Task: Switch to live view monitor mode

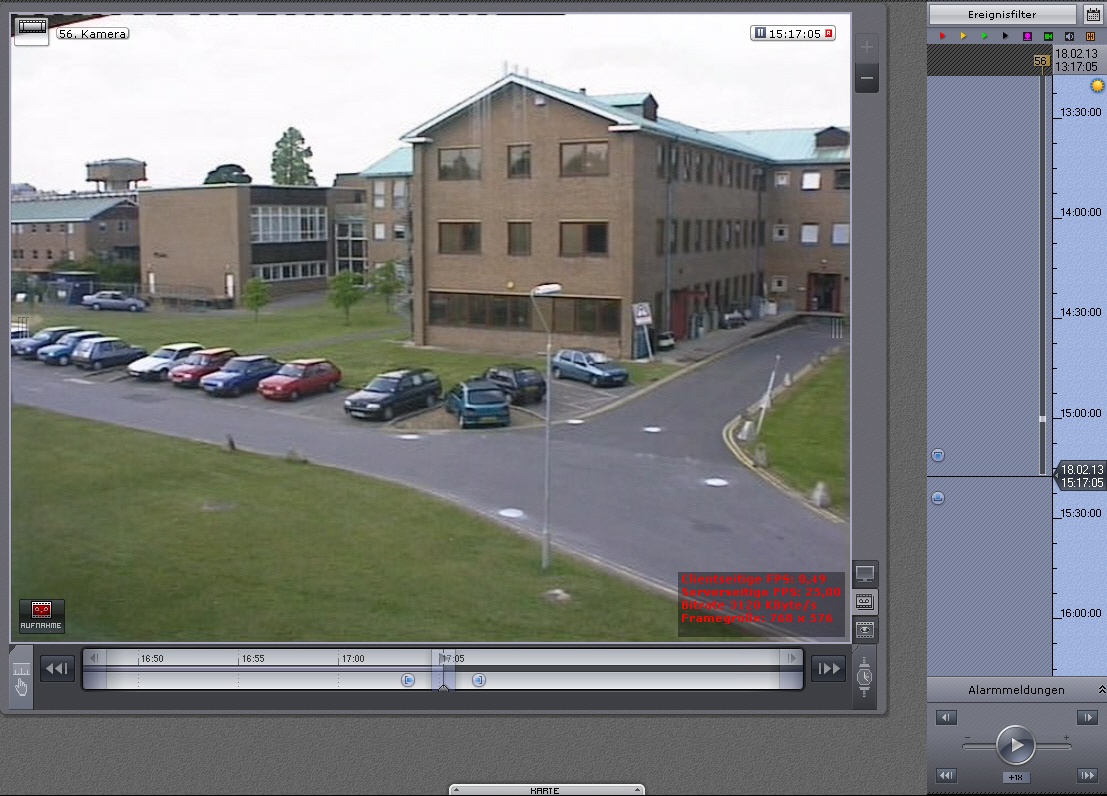Action: pos(865,575)
